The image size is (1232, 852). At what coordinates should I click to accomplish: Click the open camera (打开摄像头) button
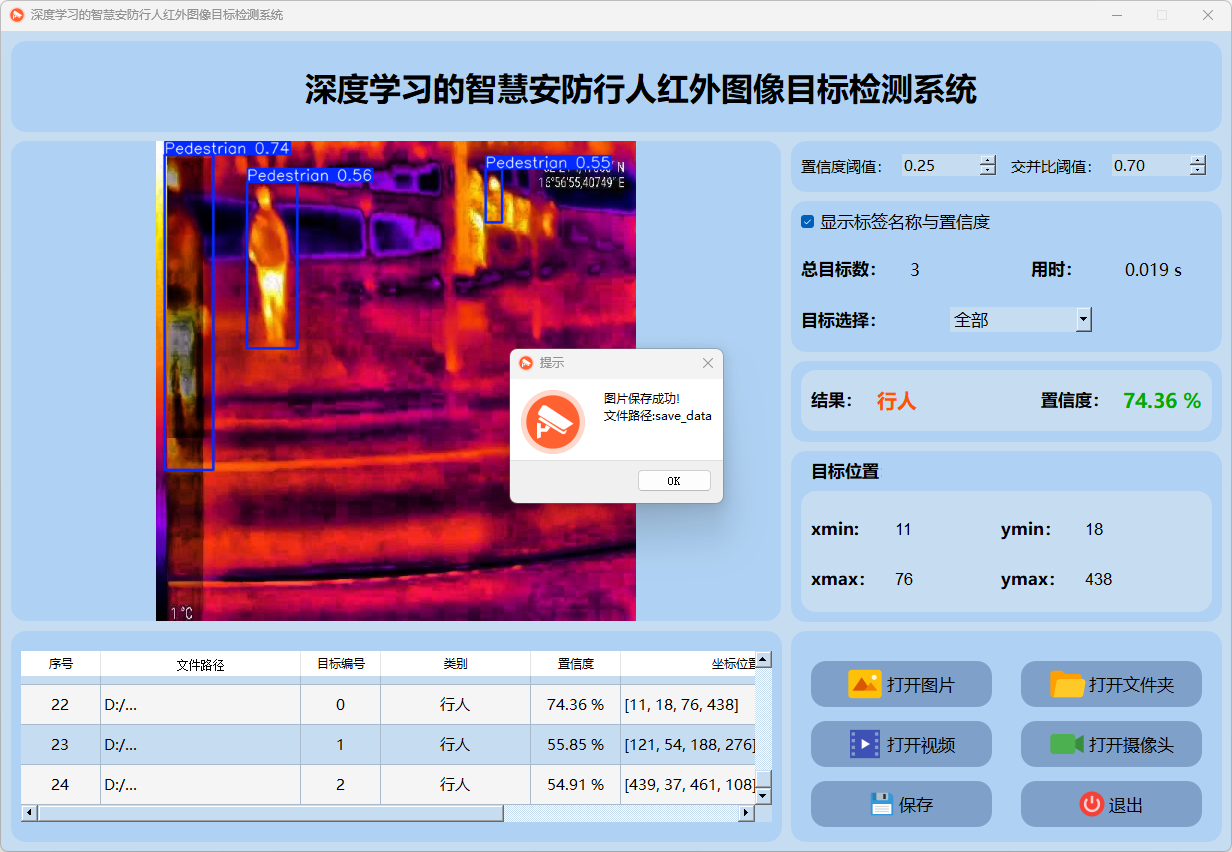tap(1111, 745)
